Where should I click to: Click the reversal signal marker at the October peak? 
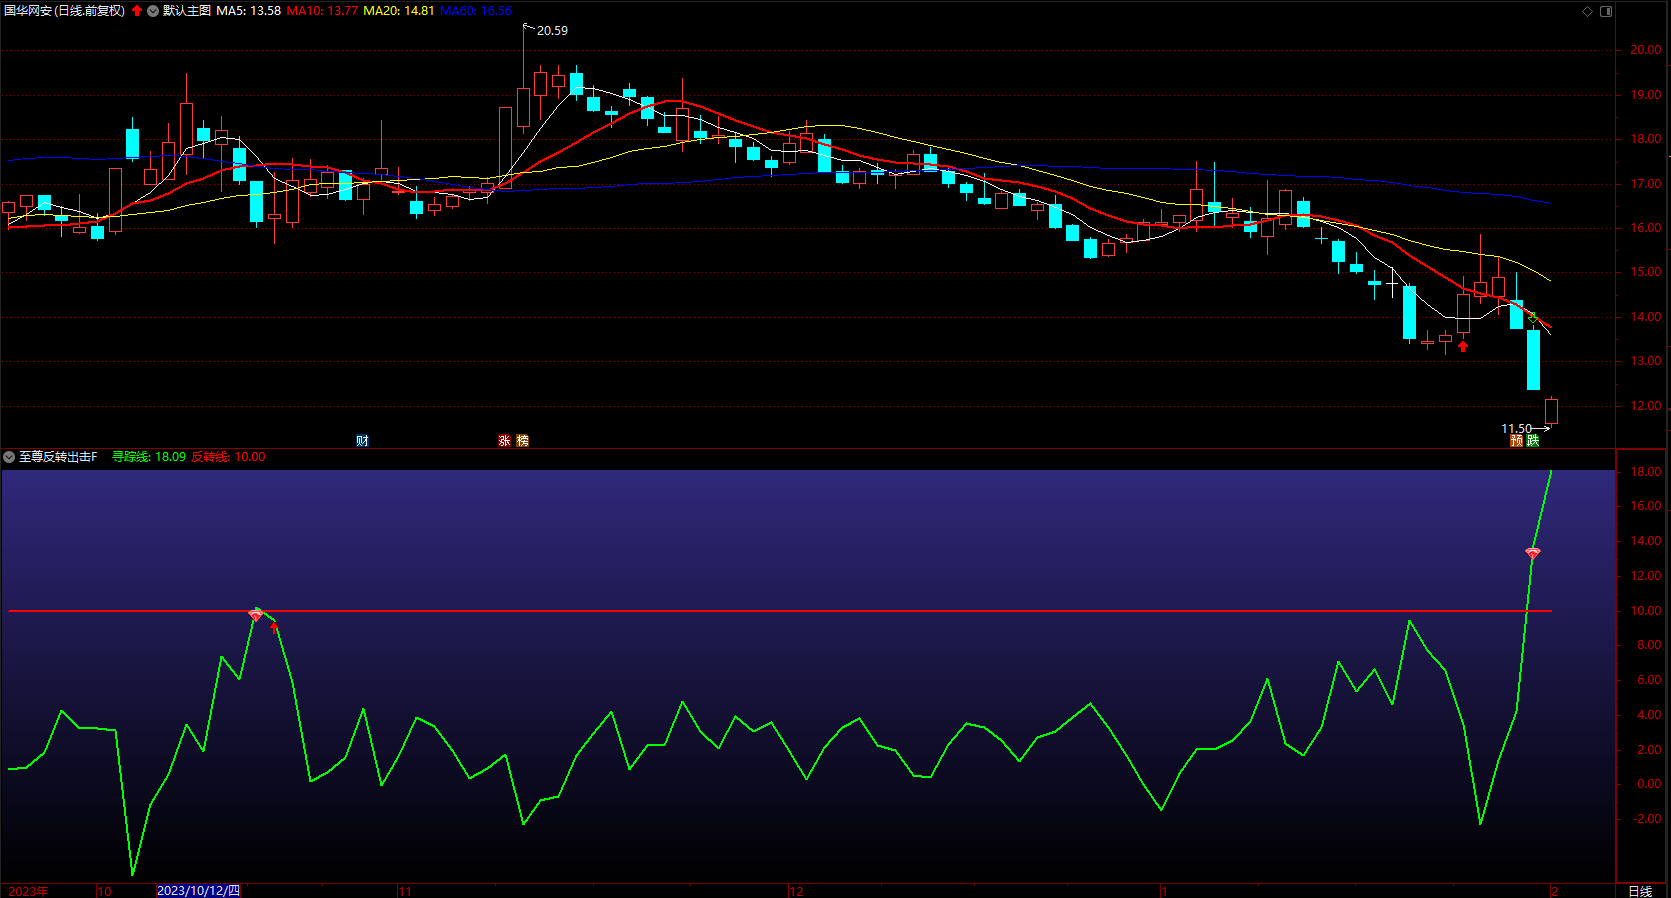pos(256,614)
